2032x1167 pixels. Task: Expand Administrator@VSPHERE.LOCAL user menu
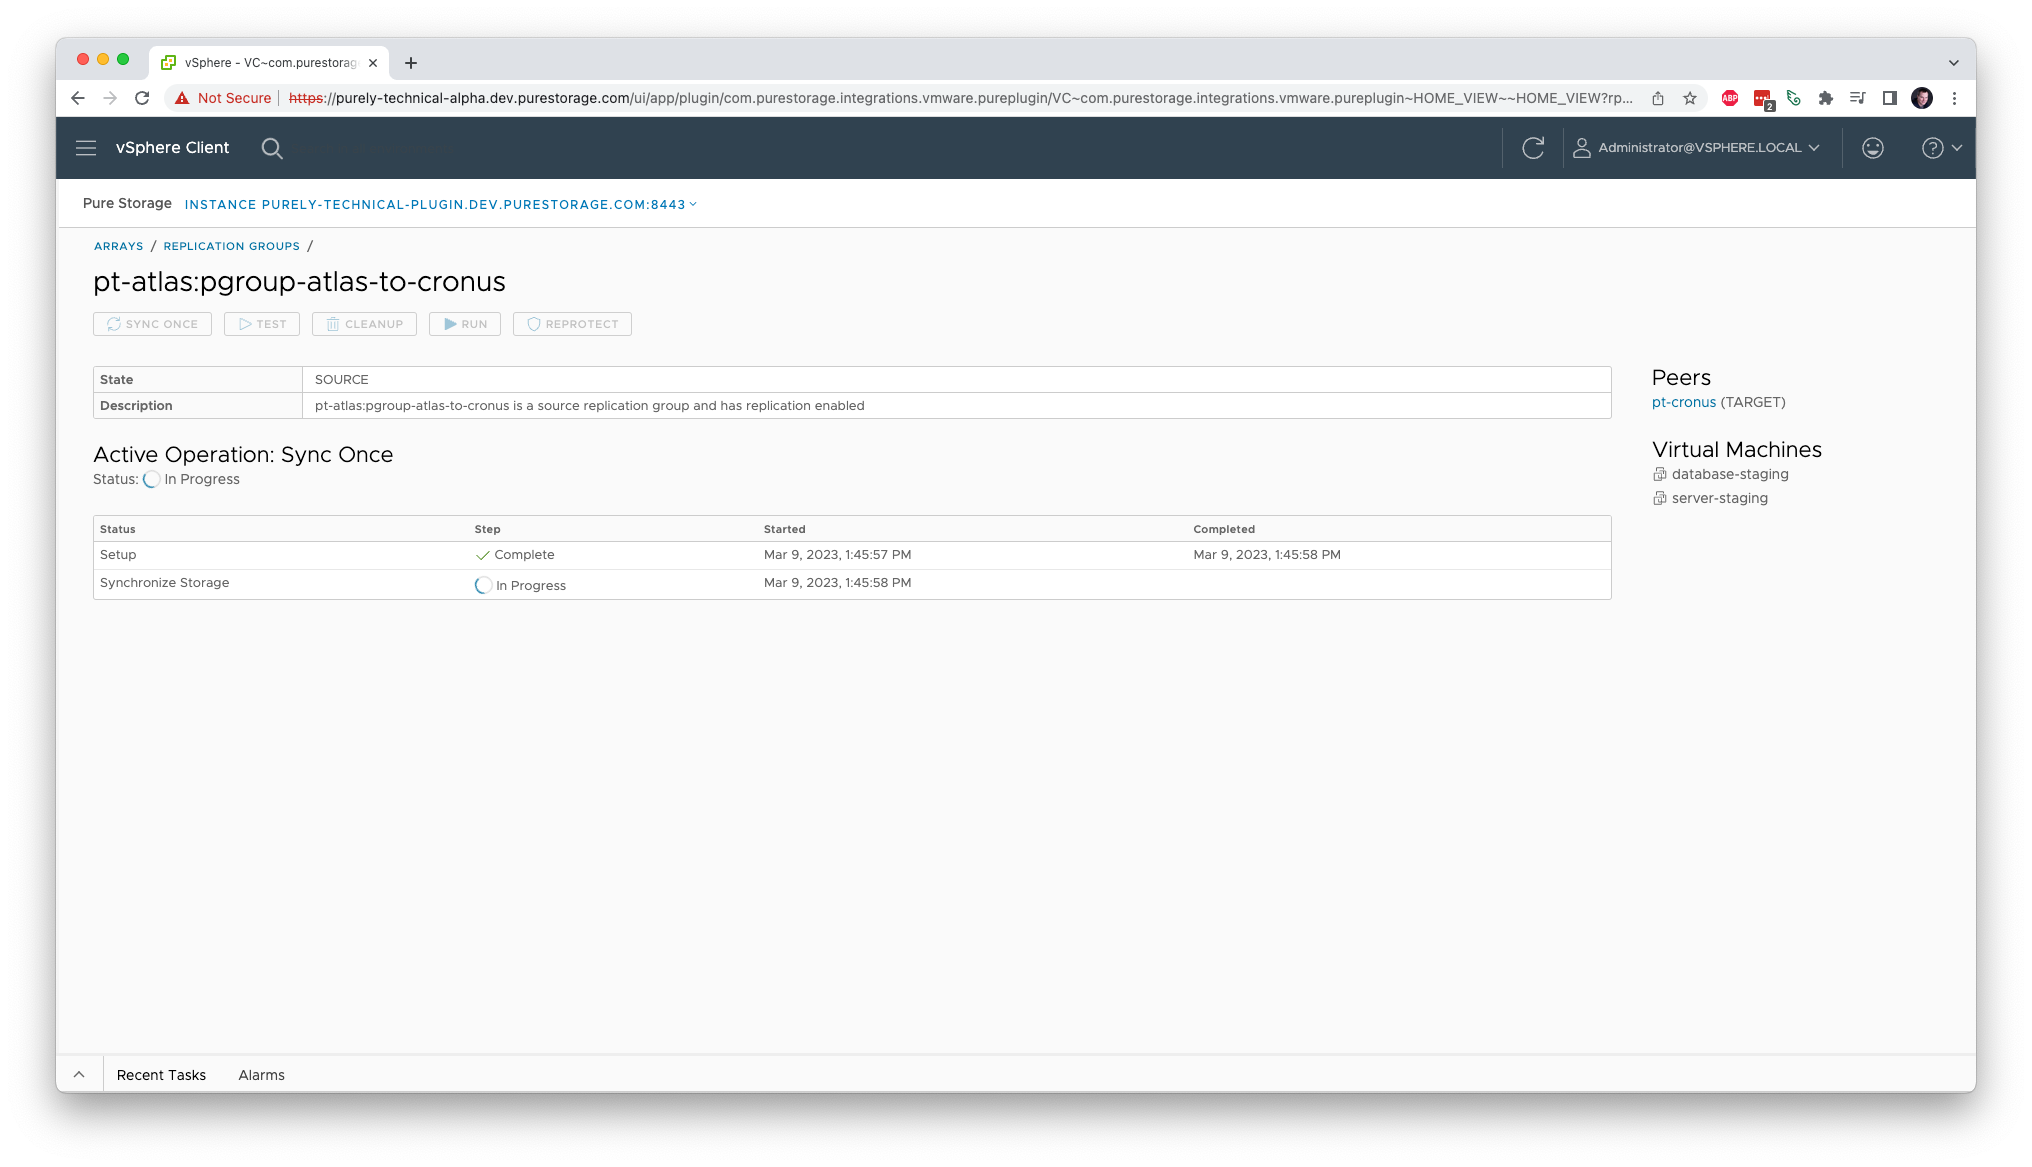click(x=1696, y=148)
